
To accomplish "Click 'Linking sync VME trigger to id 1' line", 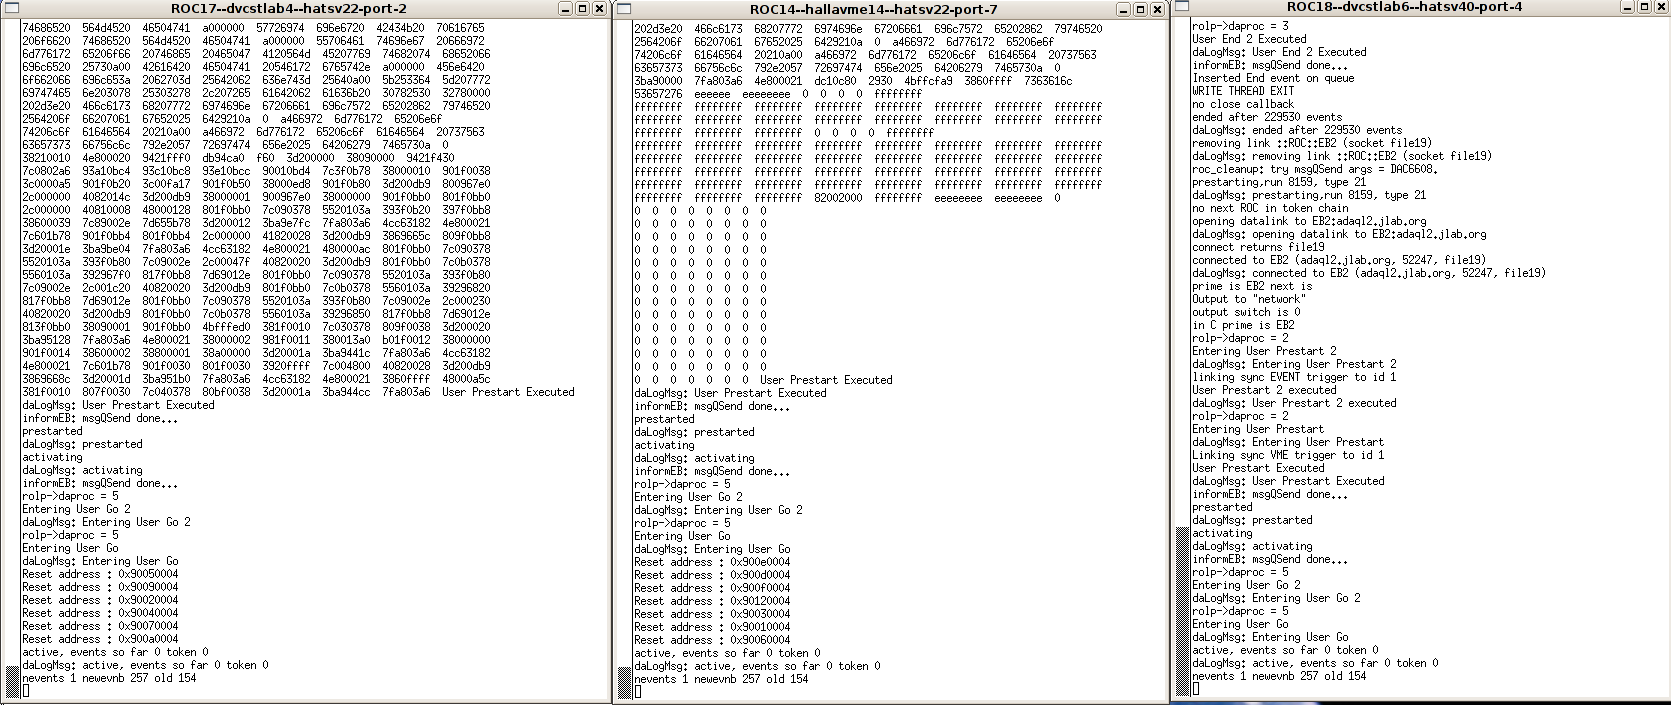I will point(1288,455).
